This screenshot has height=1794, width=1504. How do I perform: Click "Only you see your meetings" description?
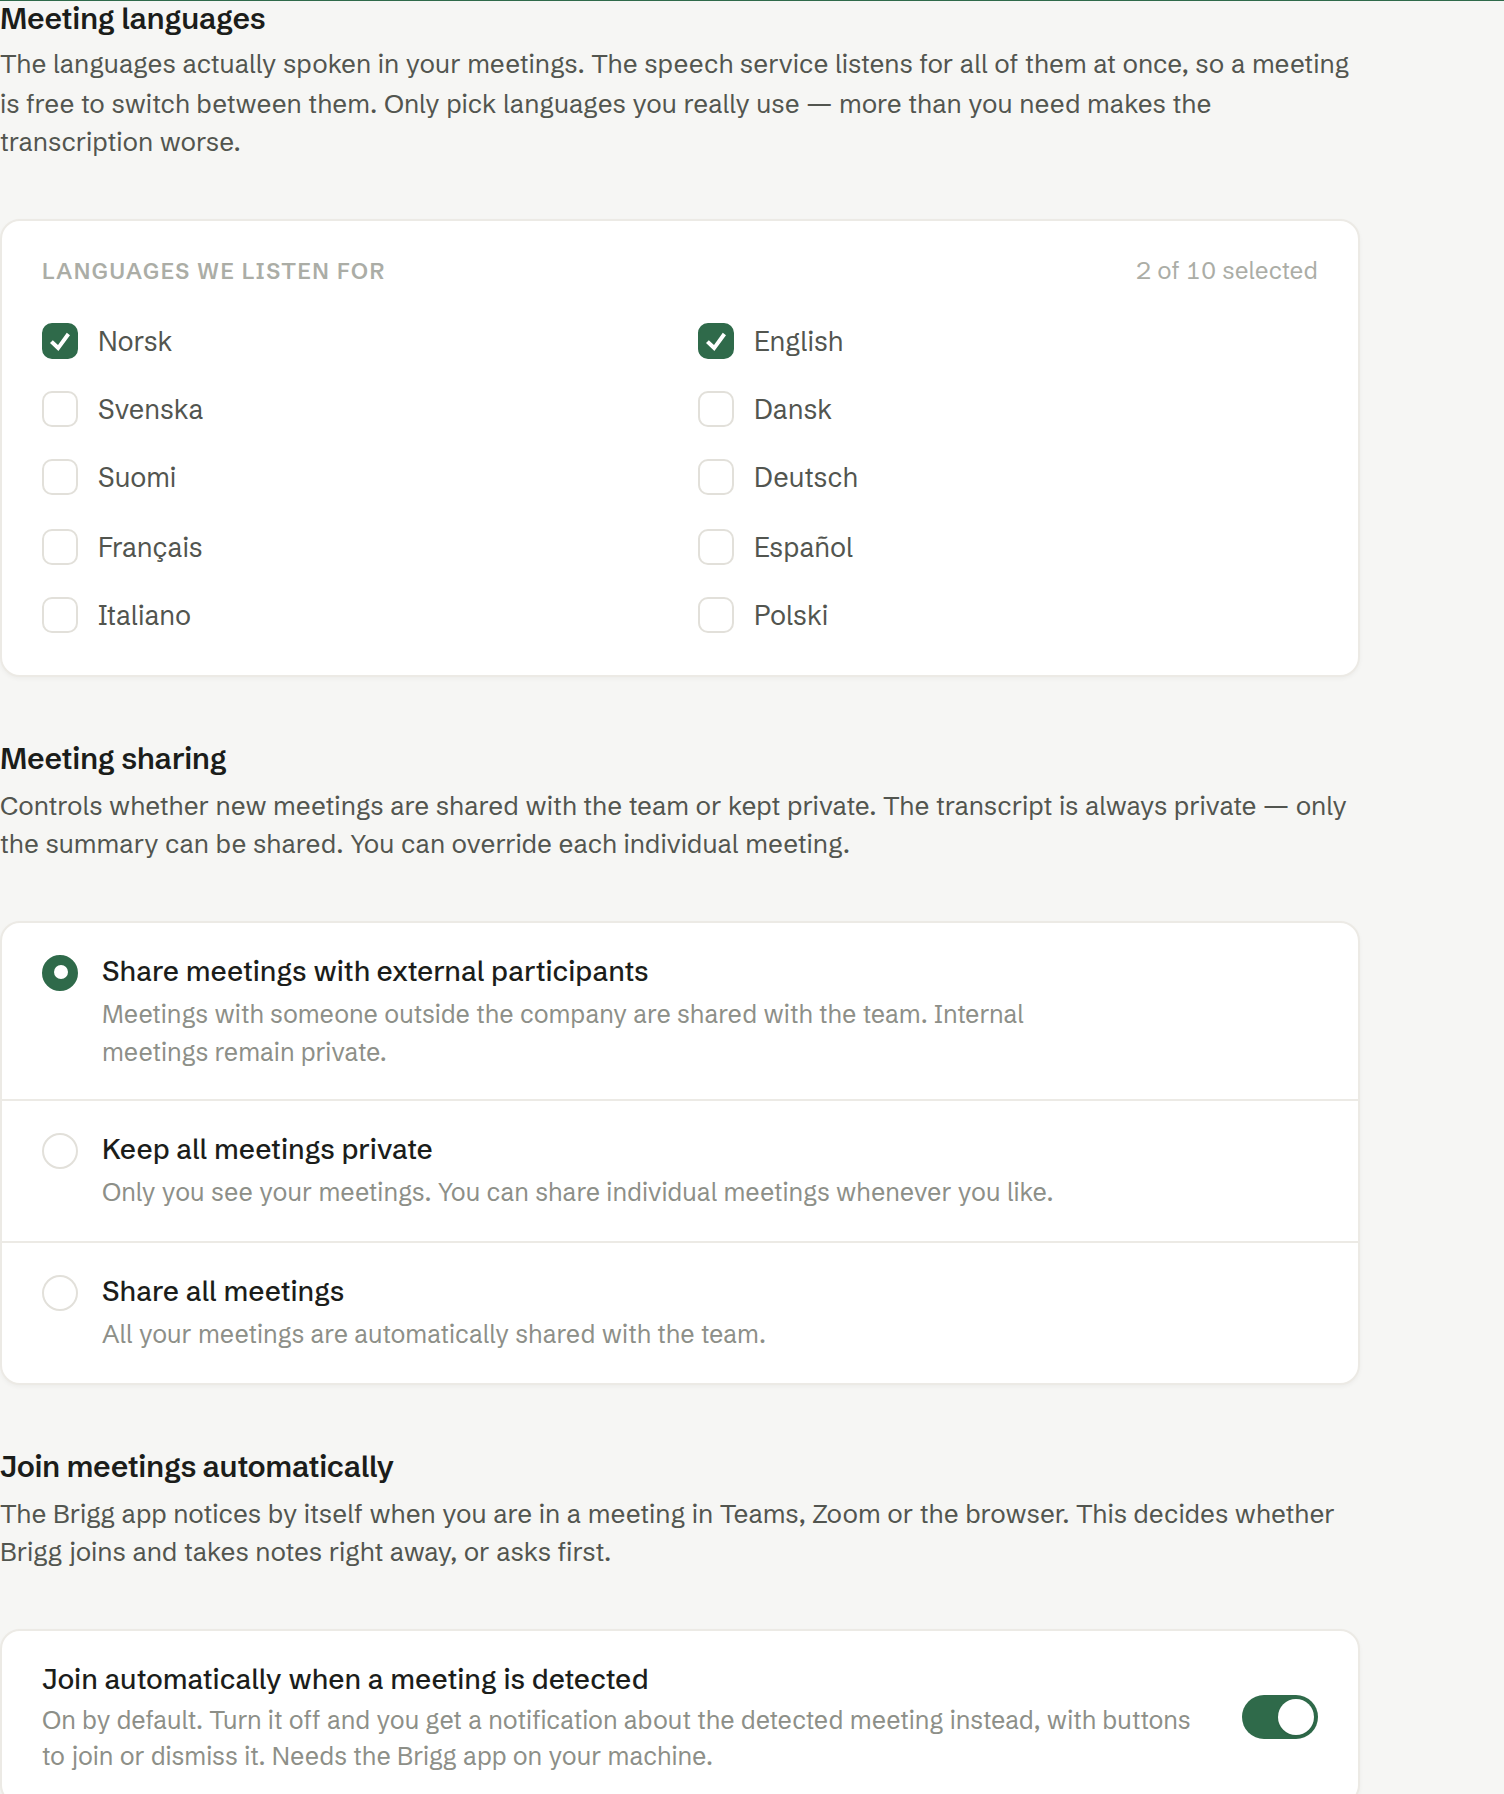578,1192
